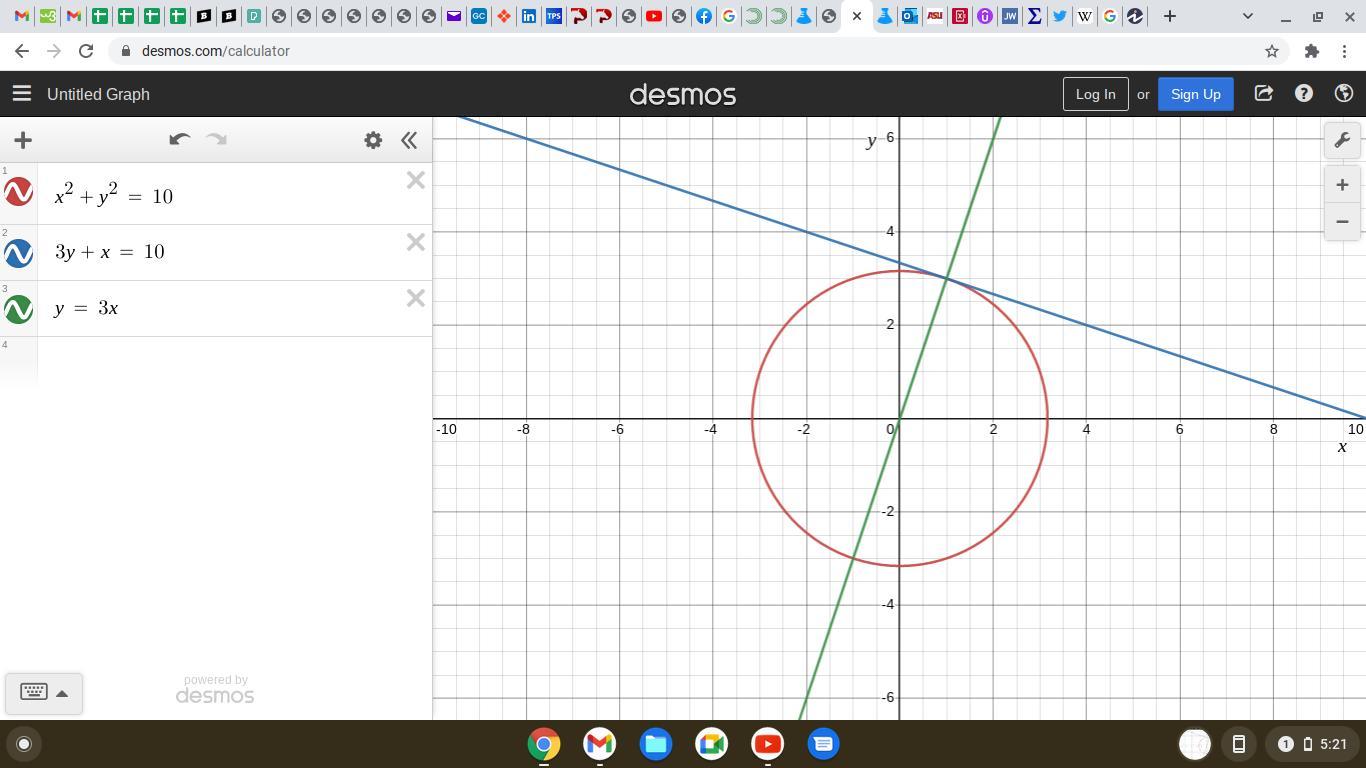Open the expression list settings gear
The image size is (1366, 768).
click(x=373, y=140)
